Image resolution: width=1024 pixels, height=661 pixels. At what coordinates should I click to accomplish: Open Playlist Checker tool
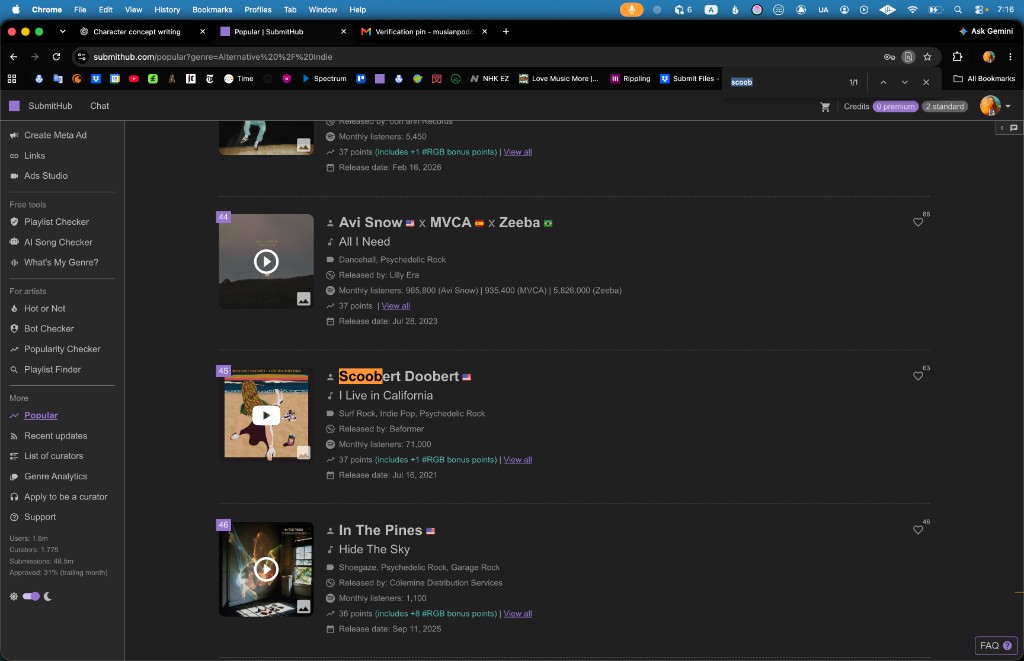pos(56,222)
